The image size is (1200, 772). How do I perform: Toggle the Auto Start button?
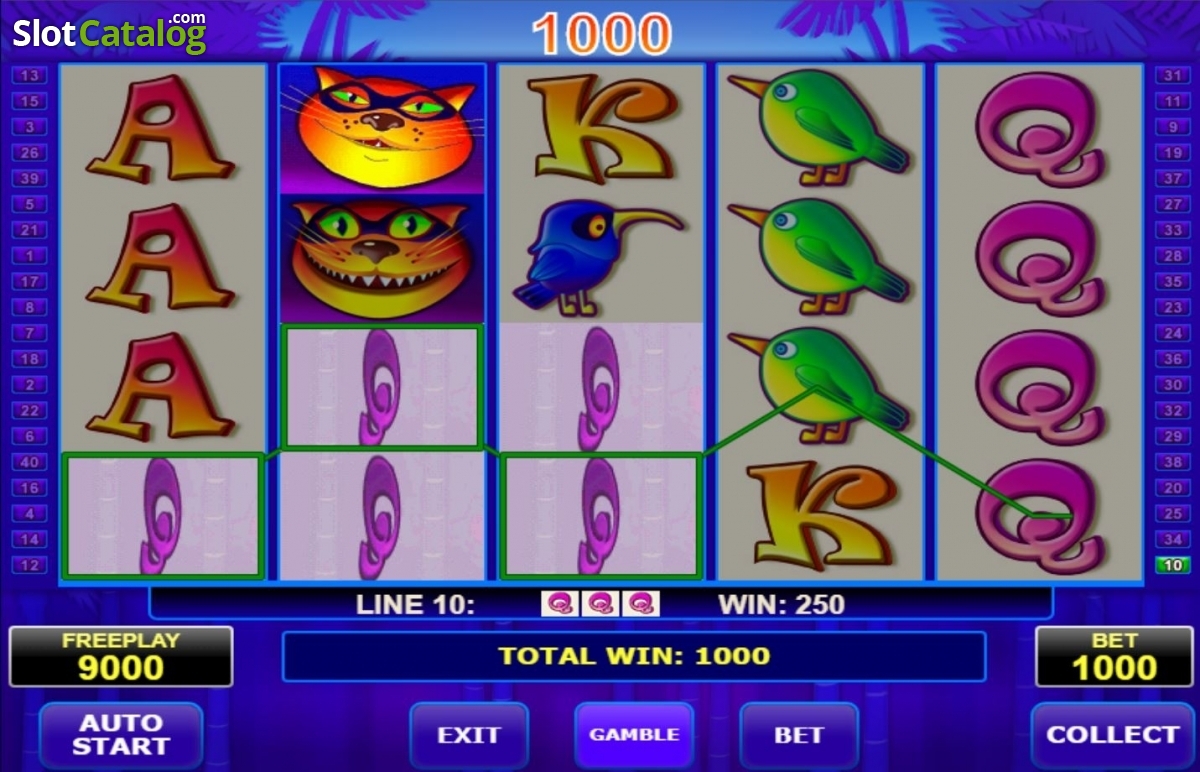coord(121,735)
